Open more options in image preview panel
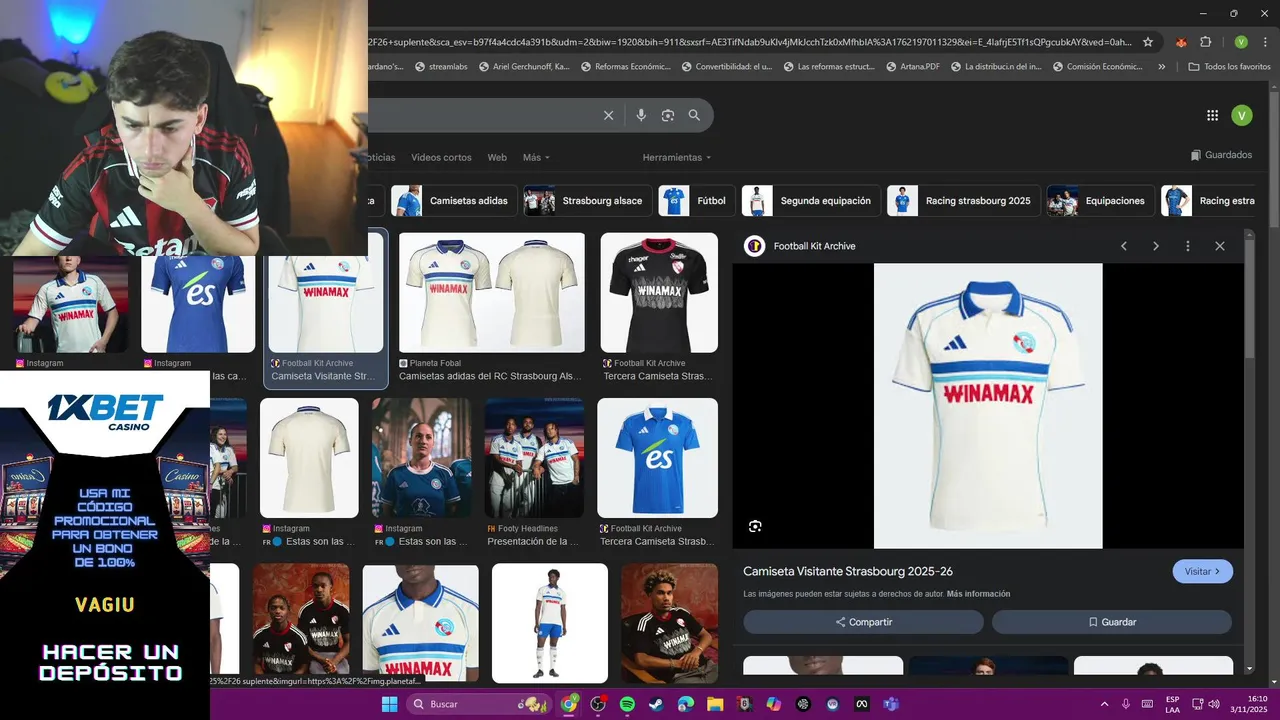This screenshot has width=1280, height=720. pos(1188,246)
